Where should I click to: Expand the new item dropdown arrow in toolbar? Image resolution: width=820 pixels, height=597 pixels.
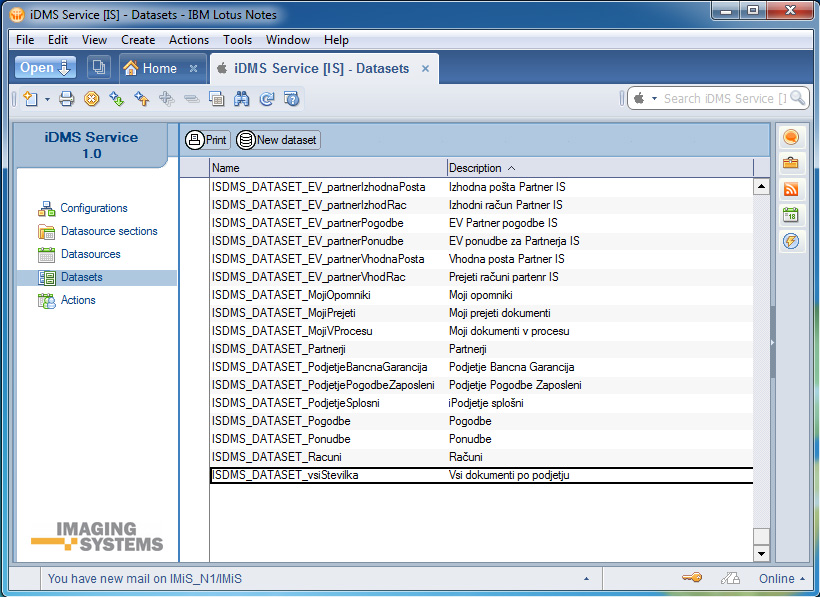click(46, 99)
